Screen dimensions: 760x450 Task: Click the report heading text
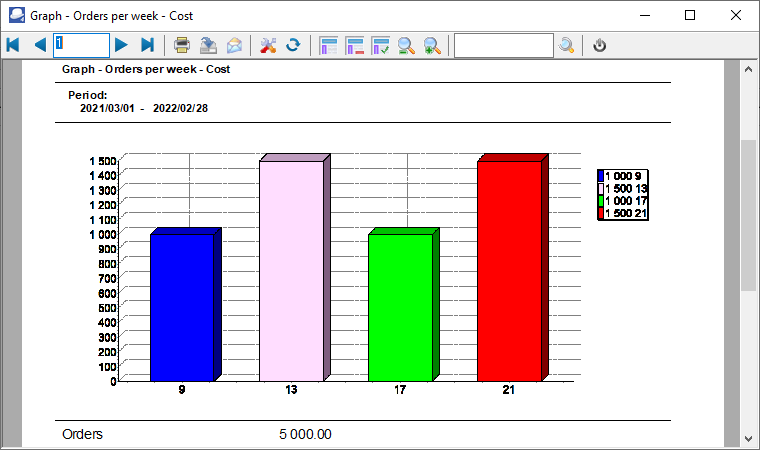pyautogui.click(x=146, y=69)
